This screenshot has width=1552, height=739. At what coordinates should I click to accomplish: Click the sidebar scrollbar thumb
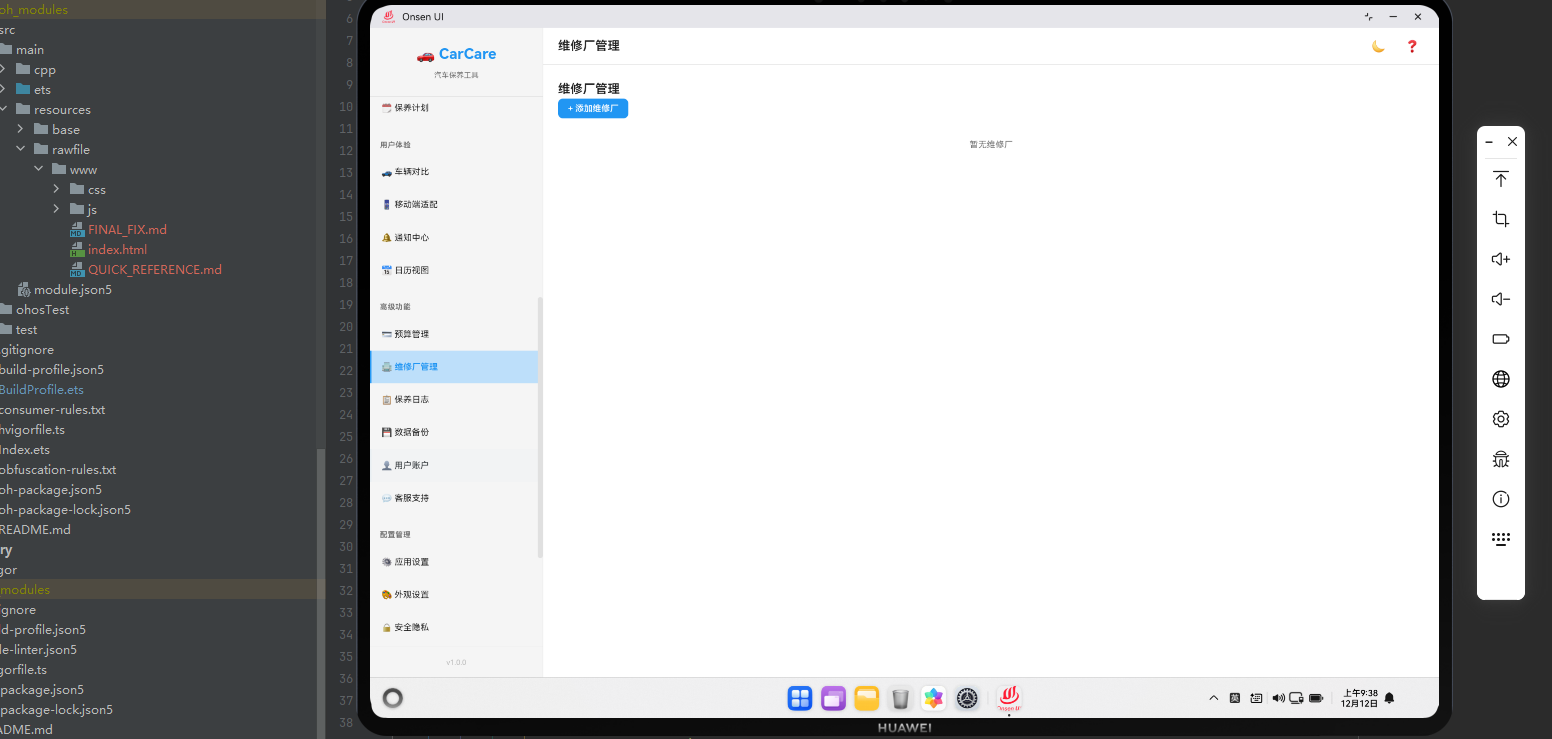coord(540,427)
